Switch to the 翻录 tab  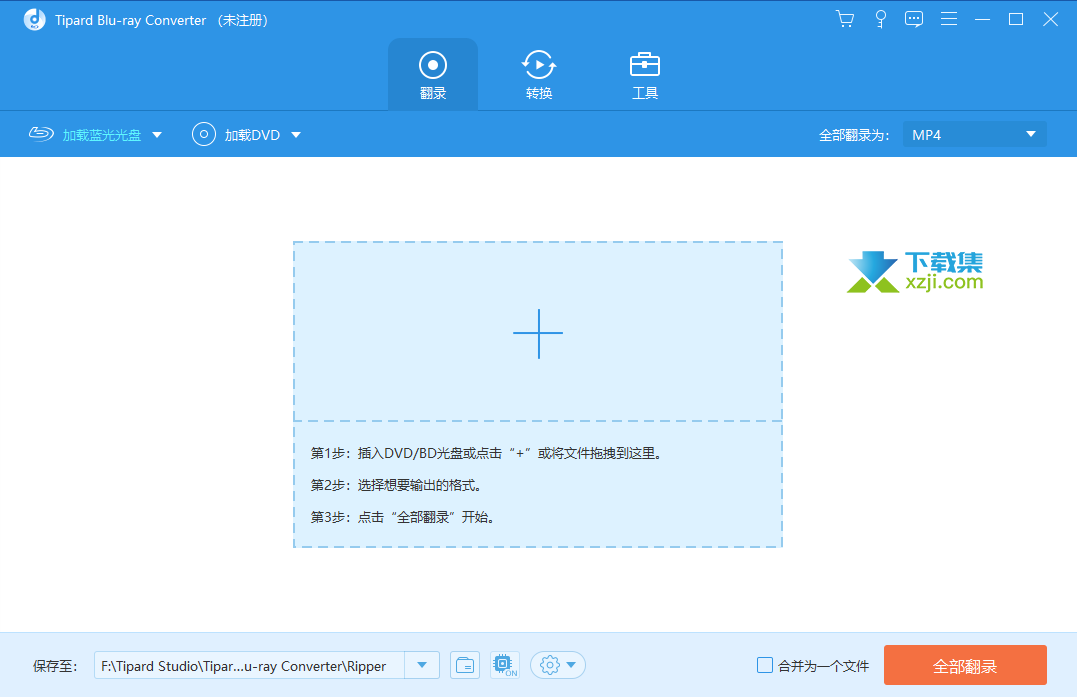click(433, 75)
